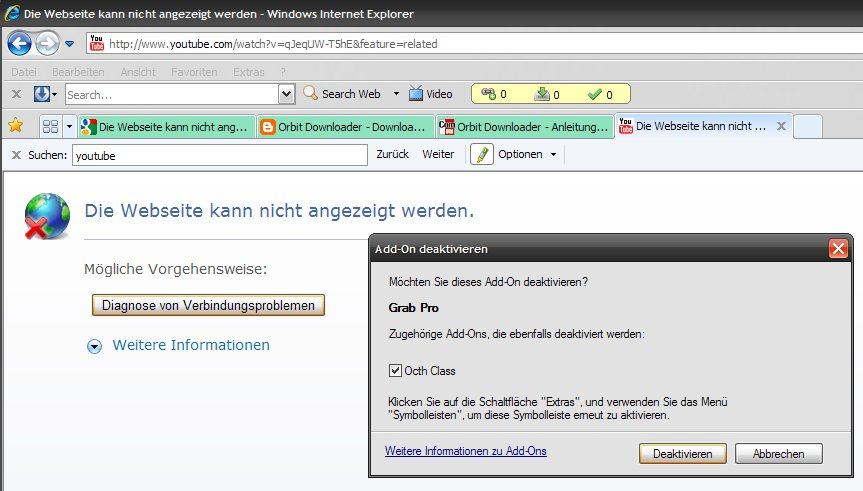
Task: Open the Ansicht menu
Action: coord(138,72)
